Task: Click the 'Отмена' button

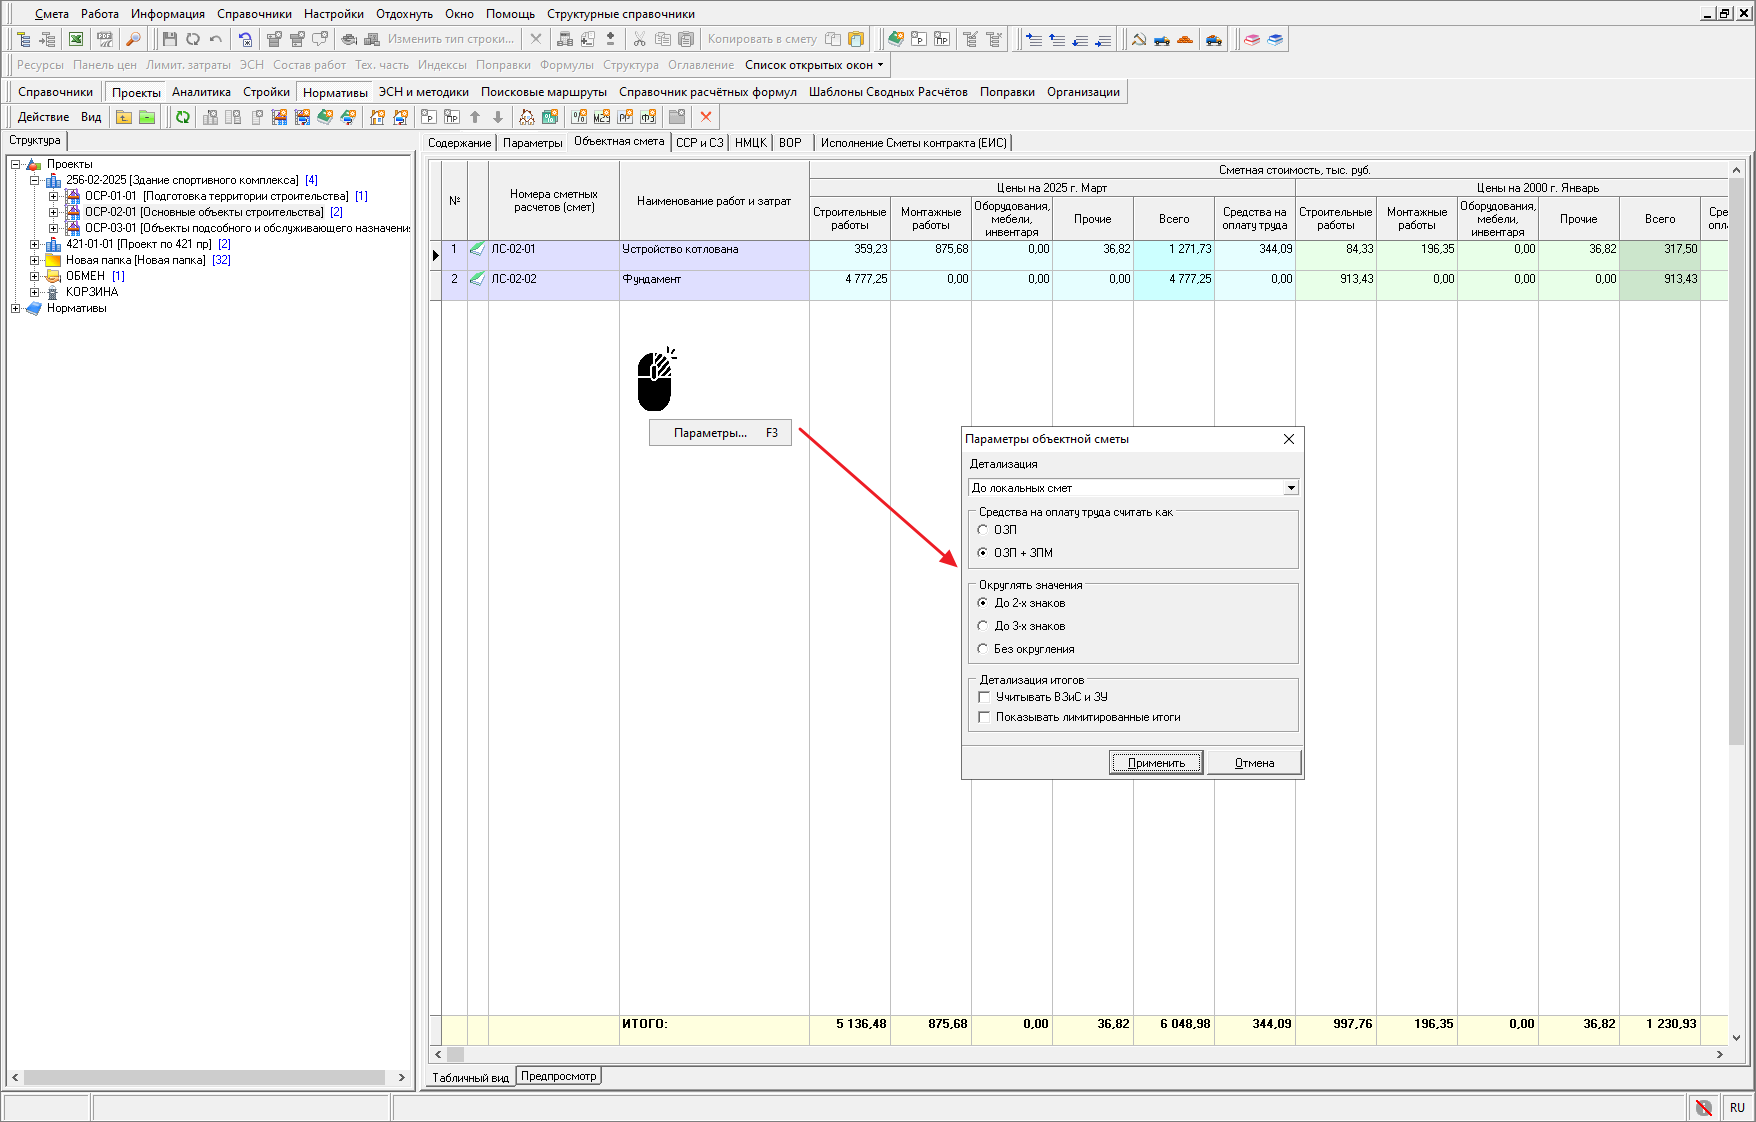Action: (x=1254, y=763)
